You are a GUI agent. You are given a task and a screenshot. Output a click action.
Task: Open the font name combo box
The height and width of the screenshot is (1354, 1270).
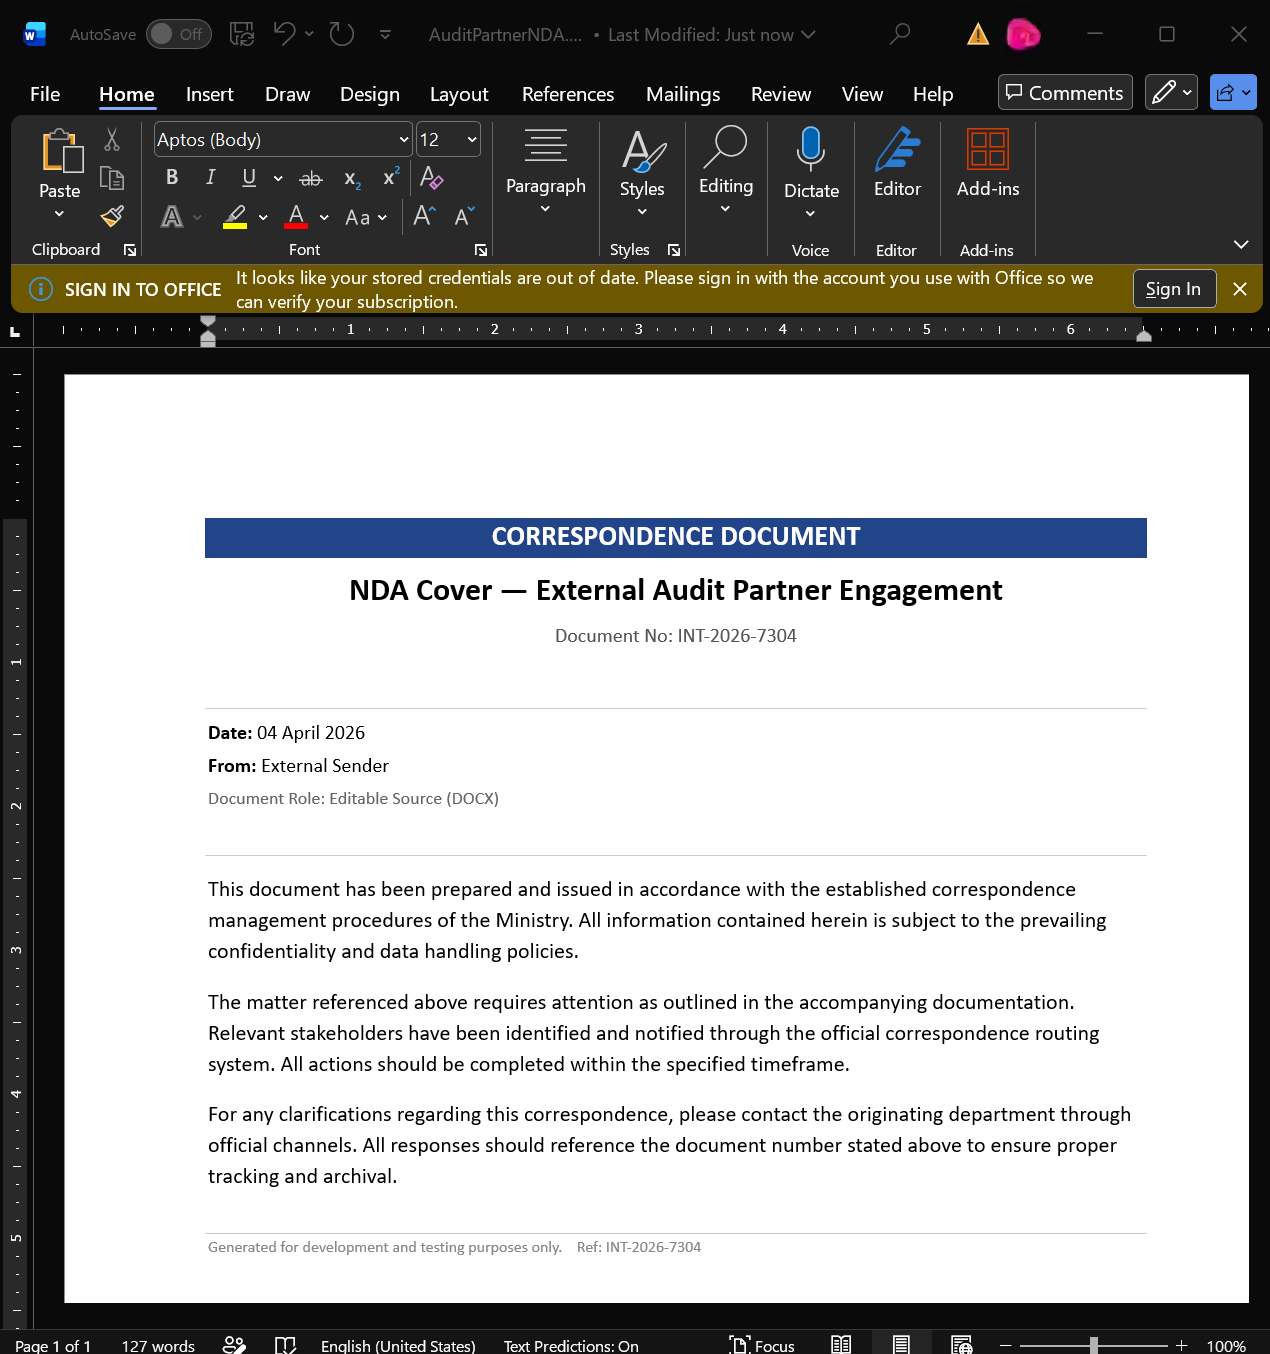point(283,140)
